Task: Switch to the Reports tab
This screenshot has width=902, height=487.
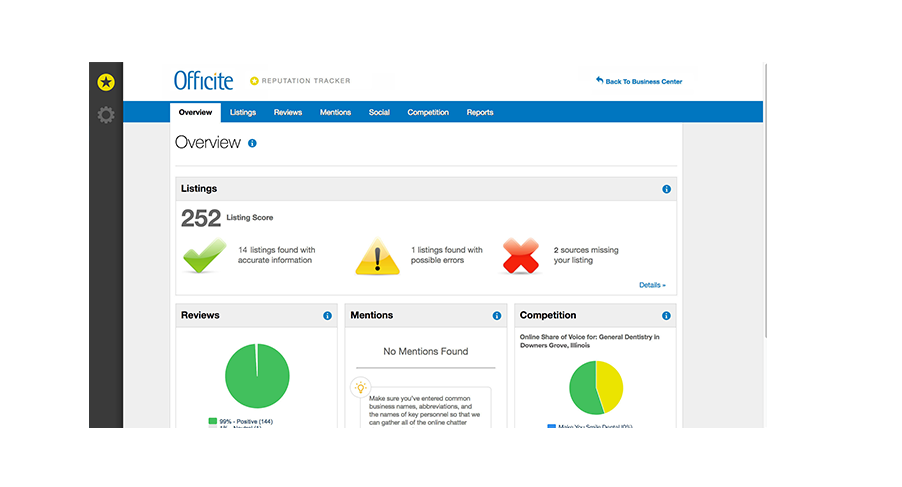Action: point(480,112)
